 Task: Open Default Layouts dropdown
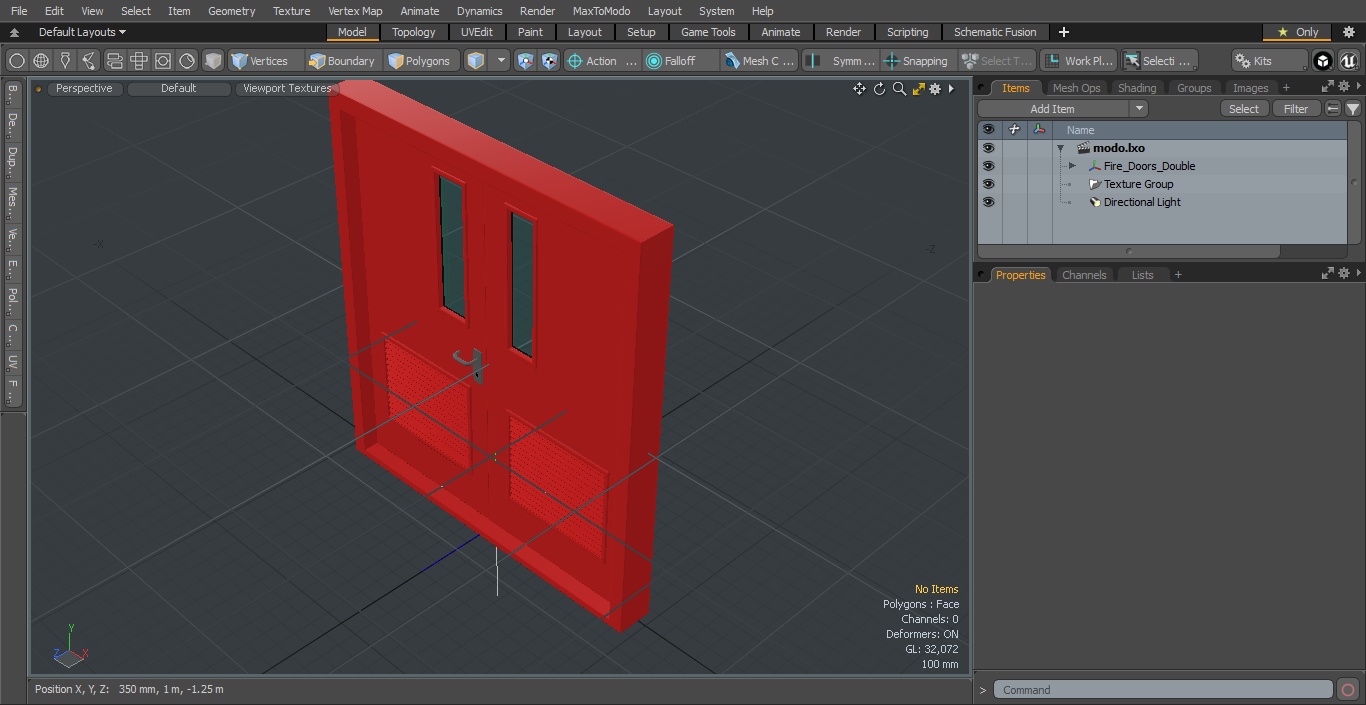coord(81,32)
